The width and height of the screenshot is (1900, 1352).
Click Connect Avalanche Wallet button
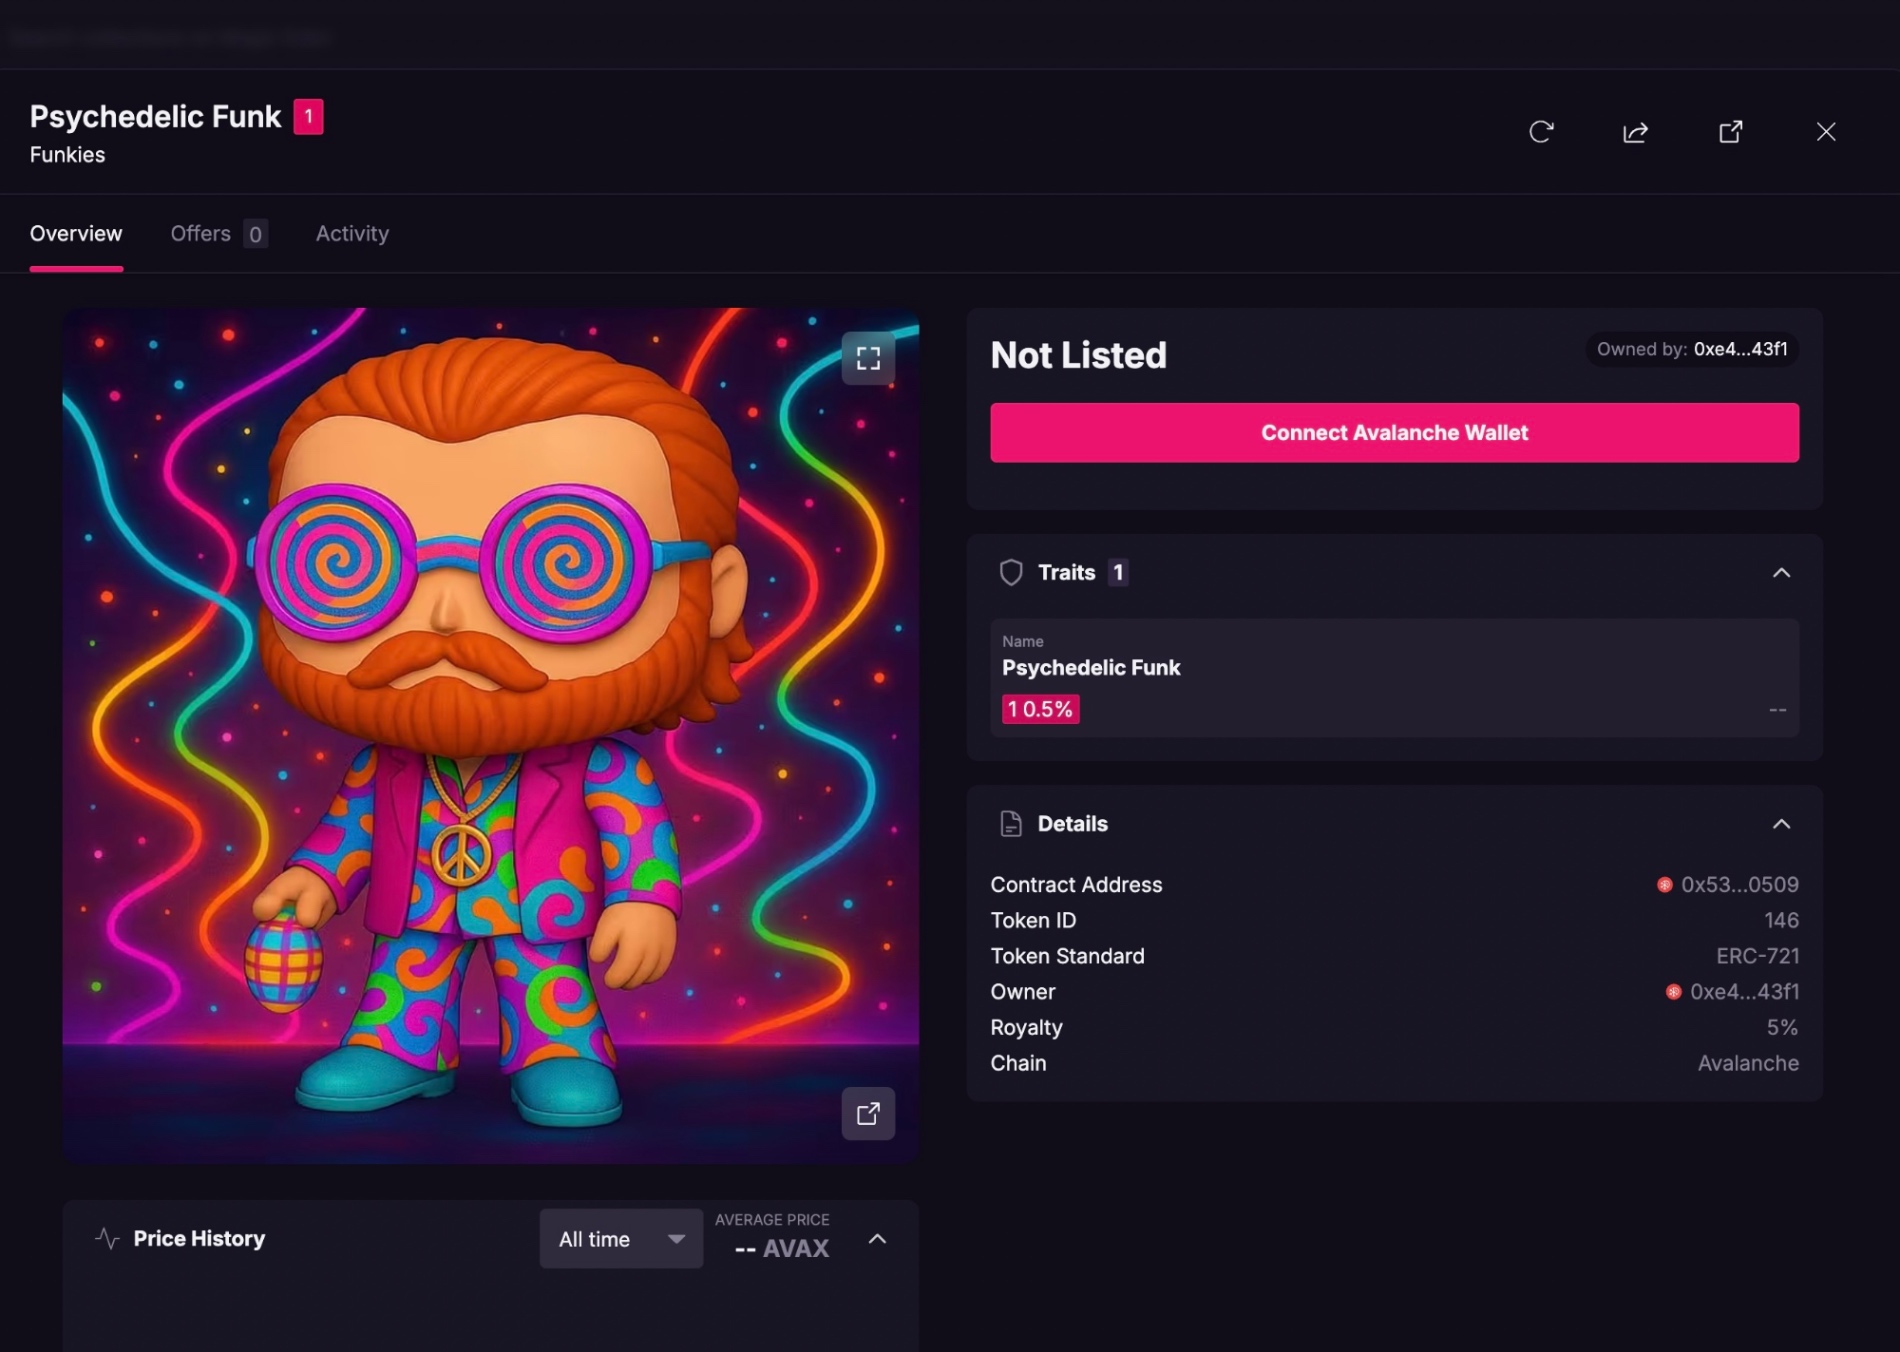(x=1394, y=433)
